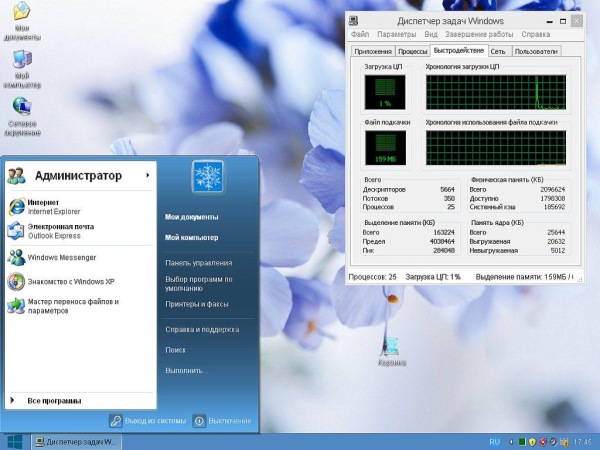The height and width of the screenshot is (450, 600).
Task: Click the Windows Start button on the taskbar
Action: pos(15,441)
